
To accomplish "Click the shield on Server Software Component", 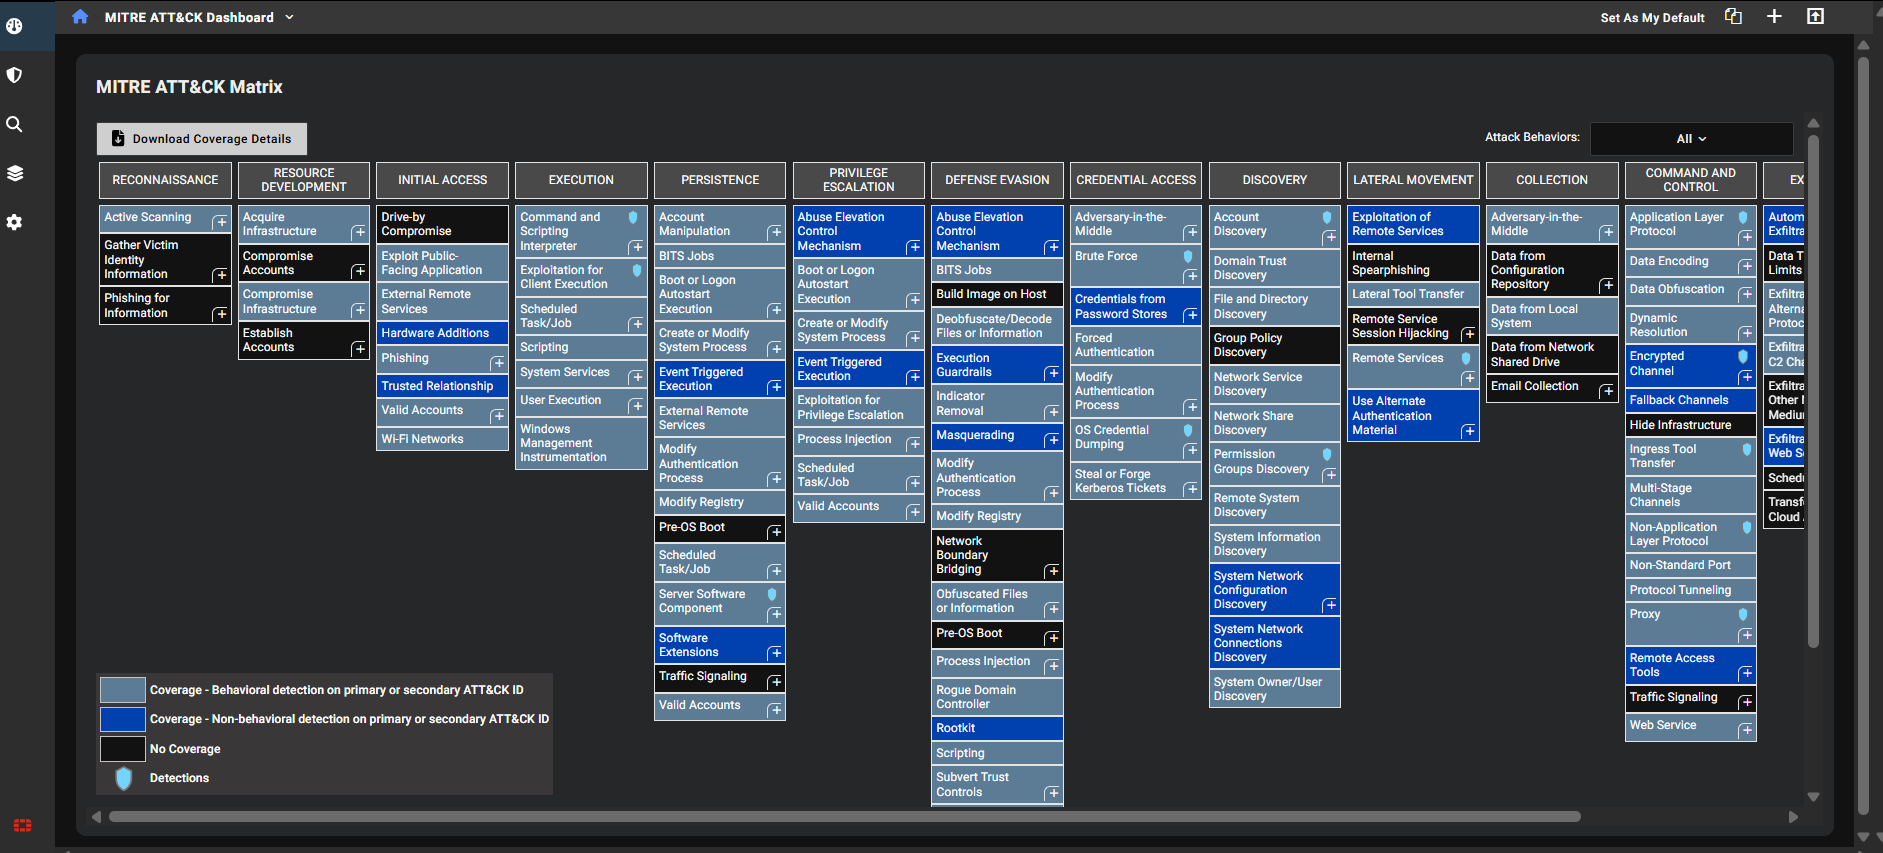I will (772, 594).
